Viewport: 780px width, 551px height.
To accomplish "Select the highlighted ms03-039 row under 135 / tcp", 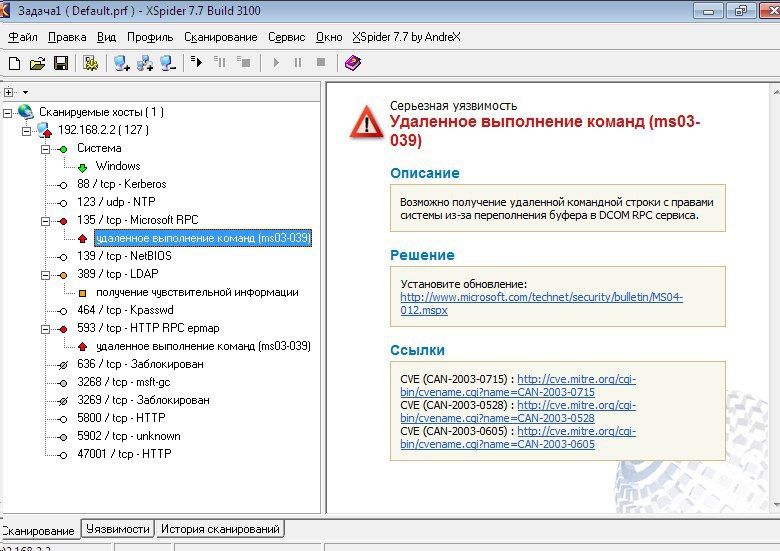I will [203, 238].
